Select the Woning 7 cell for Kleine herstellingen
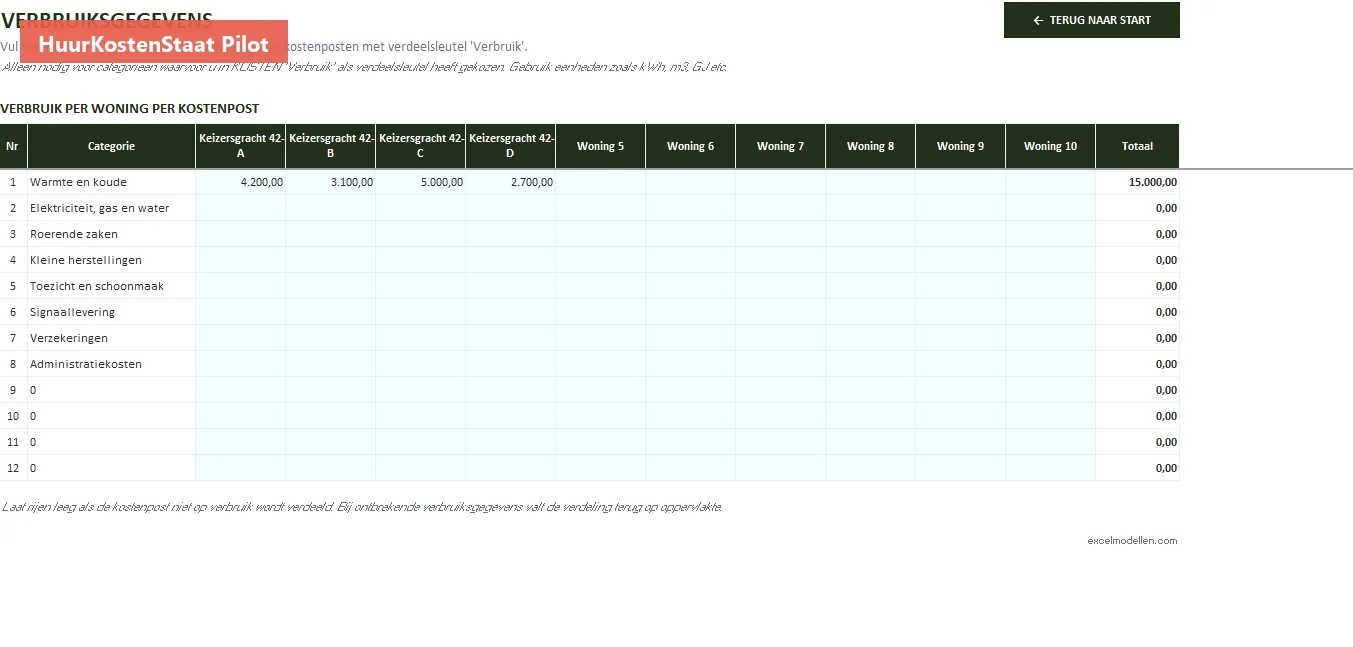Viewport: 1353px width, 647px height. 781,260
